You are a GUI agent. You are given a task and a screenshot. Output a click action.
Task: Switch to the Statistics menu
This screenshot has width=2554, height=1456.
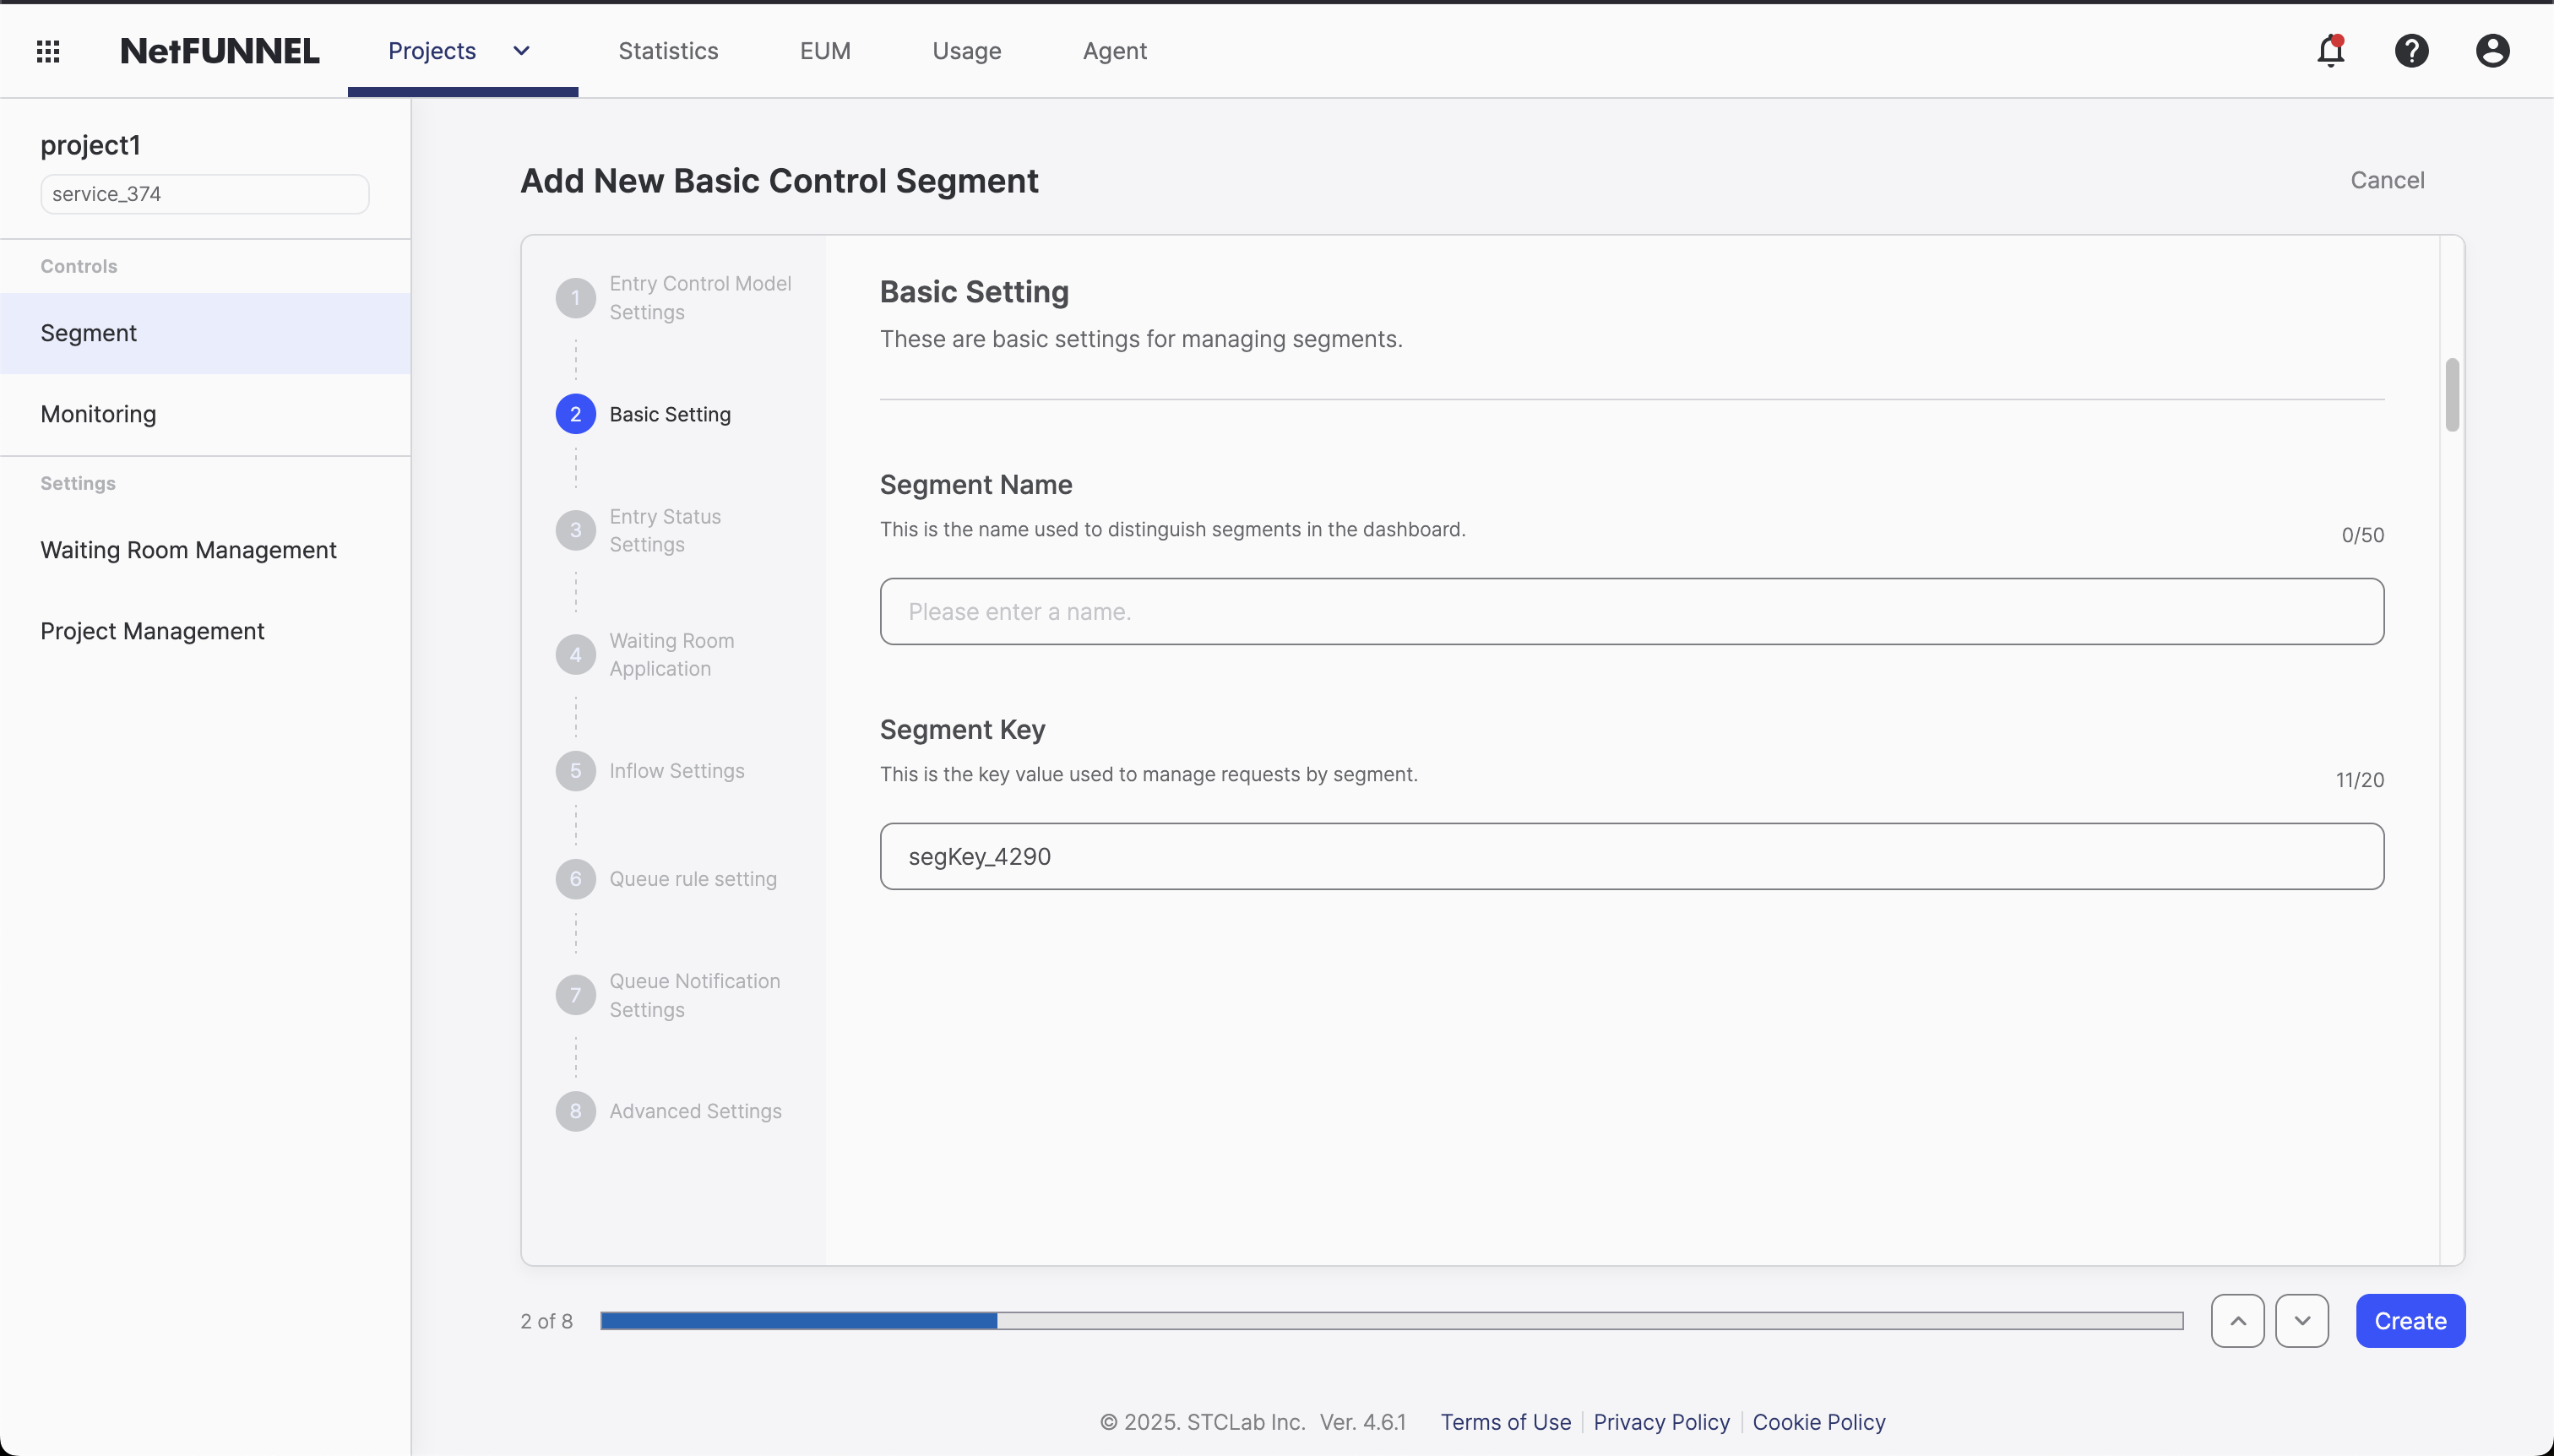click(668, 50)
